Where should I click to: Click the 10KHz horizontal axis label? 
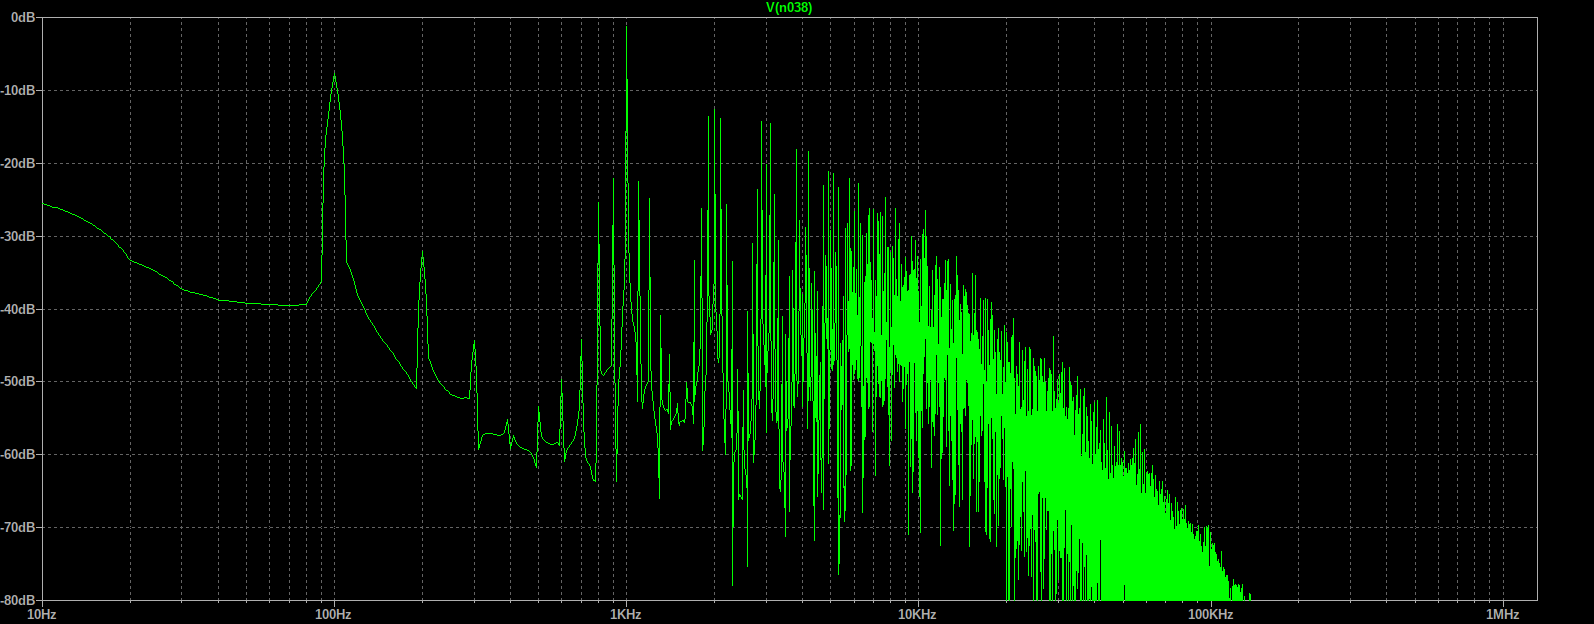pos(917,614)
